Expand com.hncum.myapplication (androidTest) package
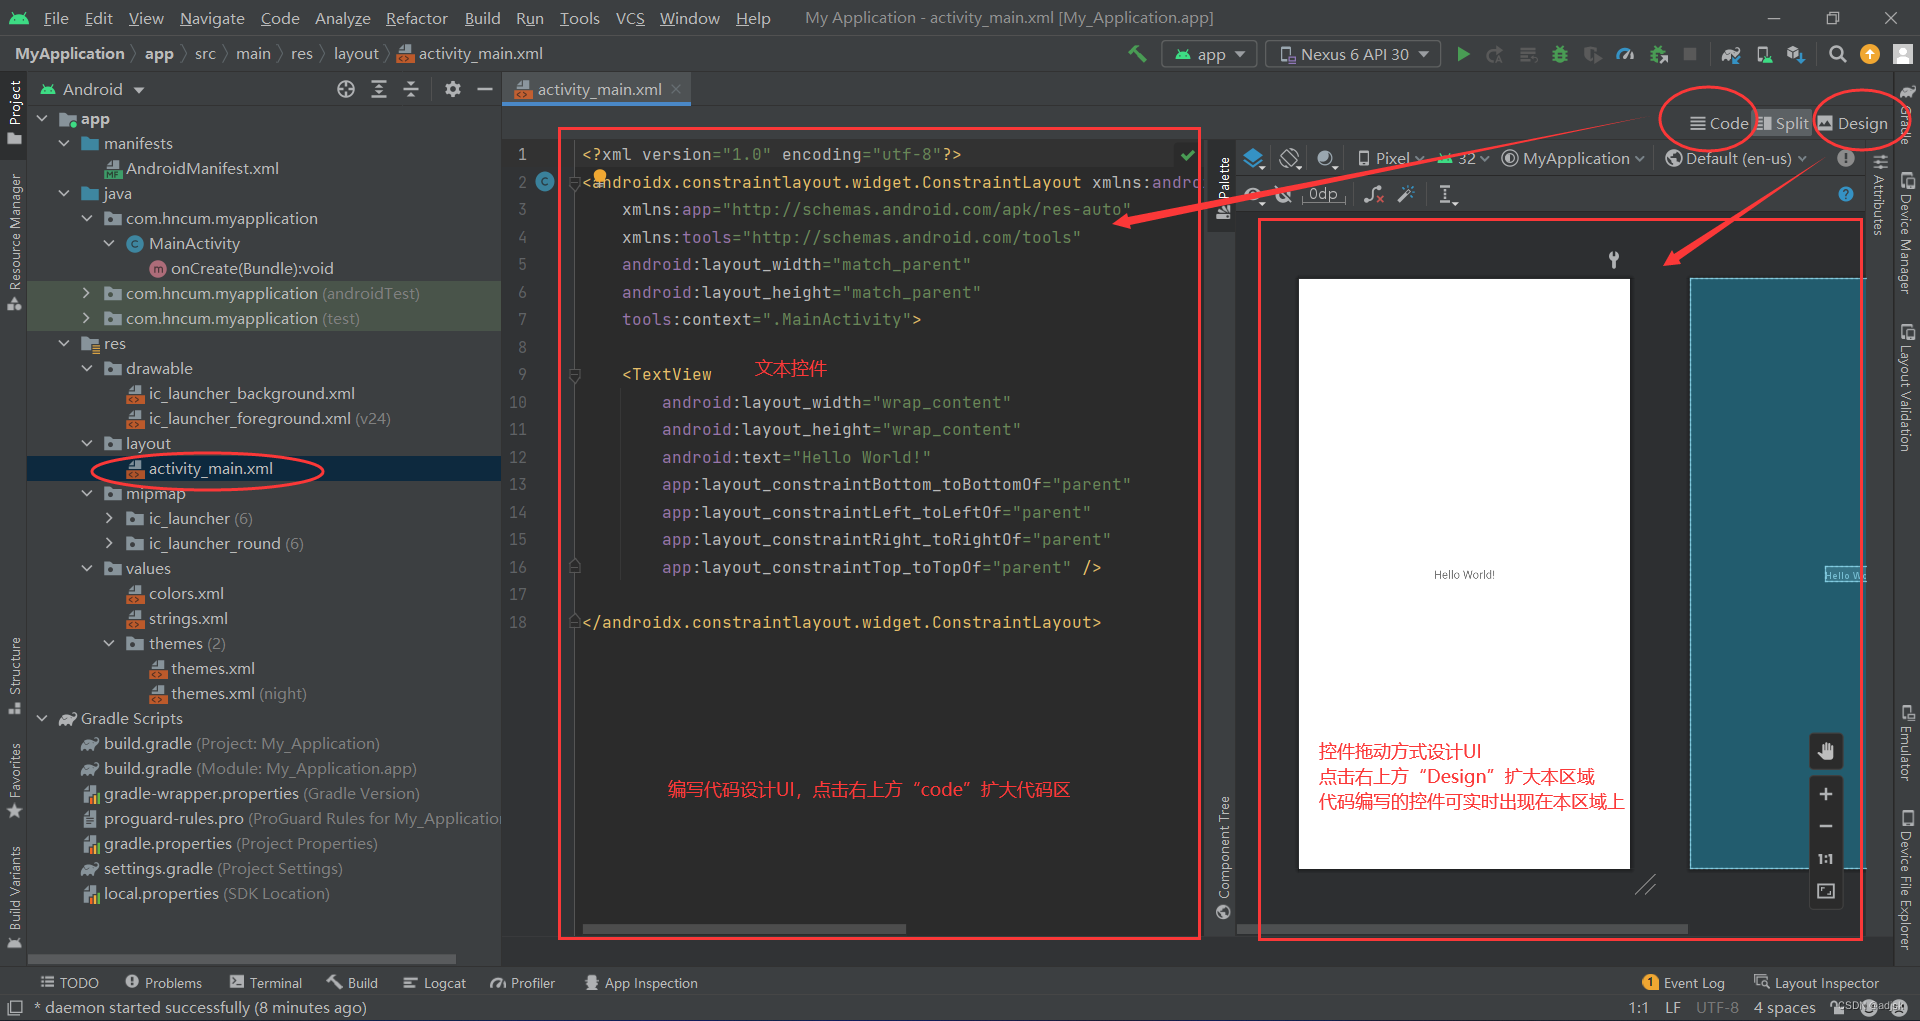The width and height of the screenshot is (1920, 1021). click(86, 293)
